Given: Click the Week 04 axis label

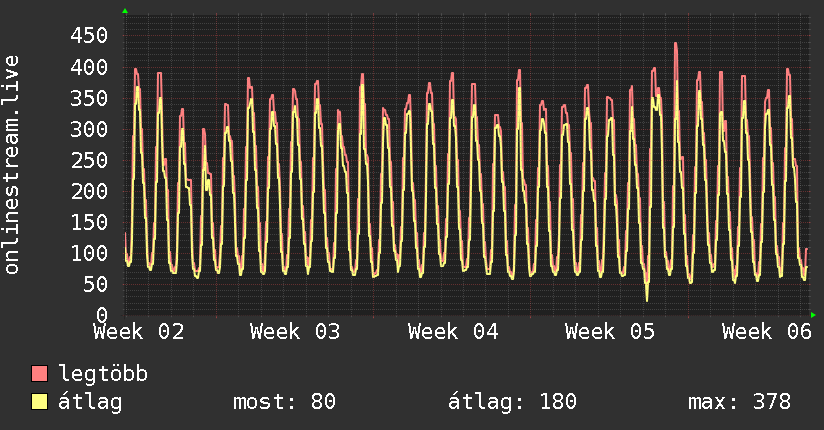Looking at the screenshot, I should click(x=453, y=332).
